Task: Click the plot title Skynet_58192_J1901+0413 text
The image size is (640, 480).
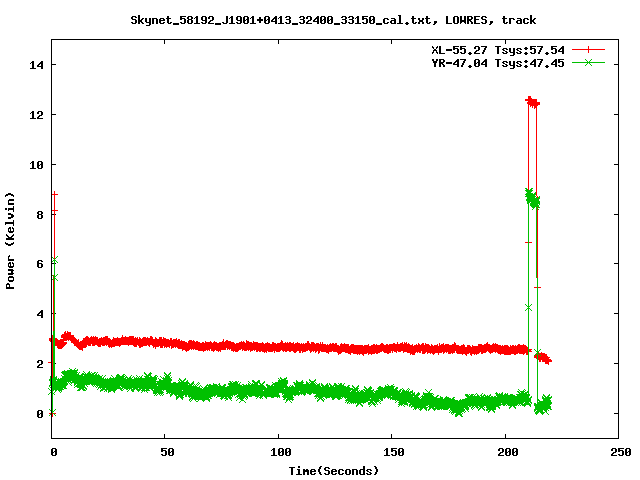Action: click(333, 20)
